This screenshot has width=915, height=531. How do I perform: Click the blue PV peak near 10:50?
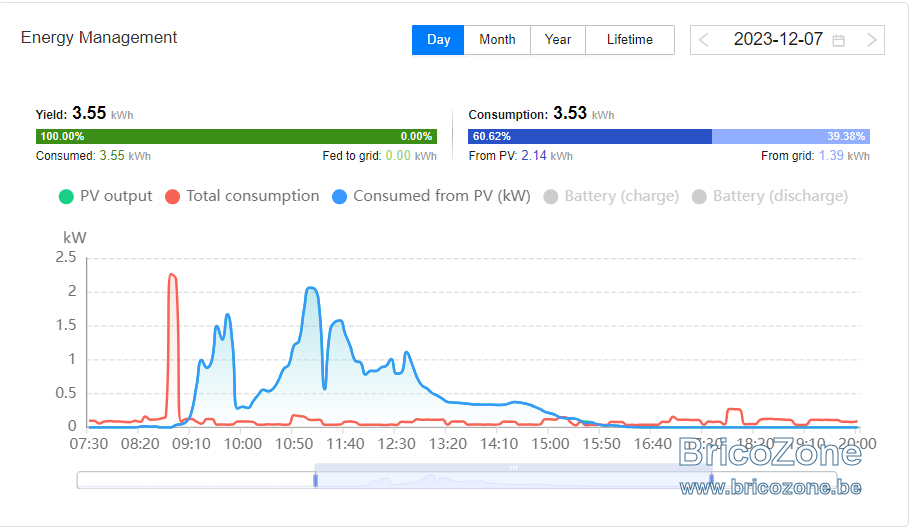coord(311,288)
